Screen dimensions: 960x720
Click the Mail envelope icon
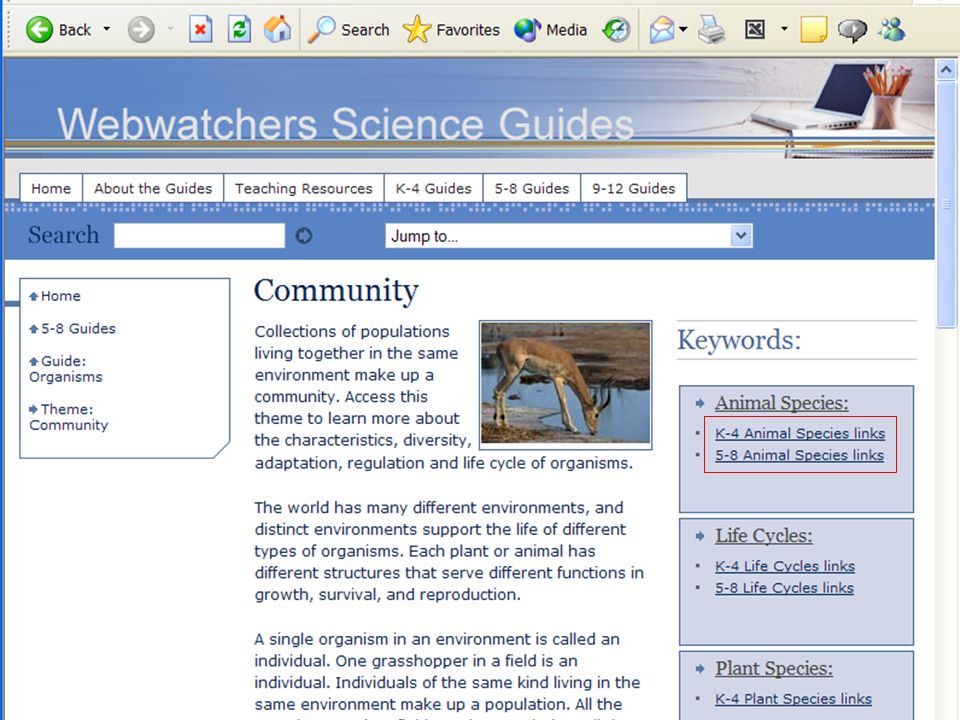click(661, 29)
